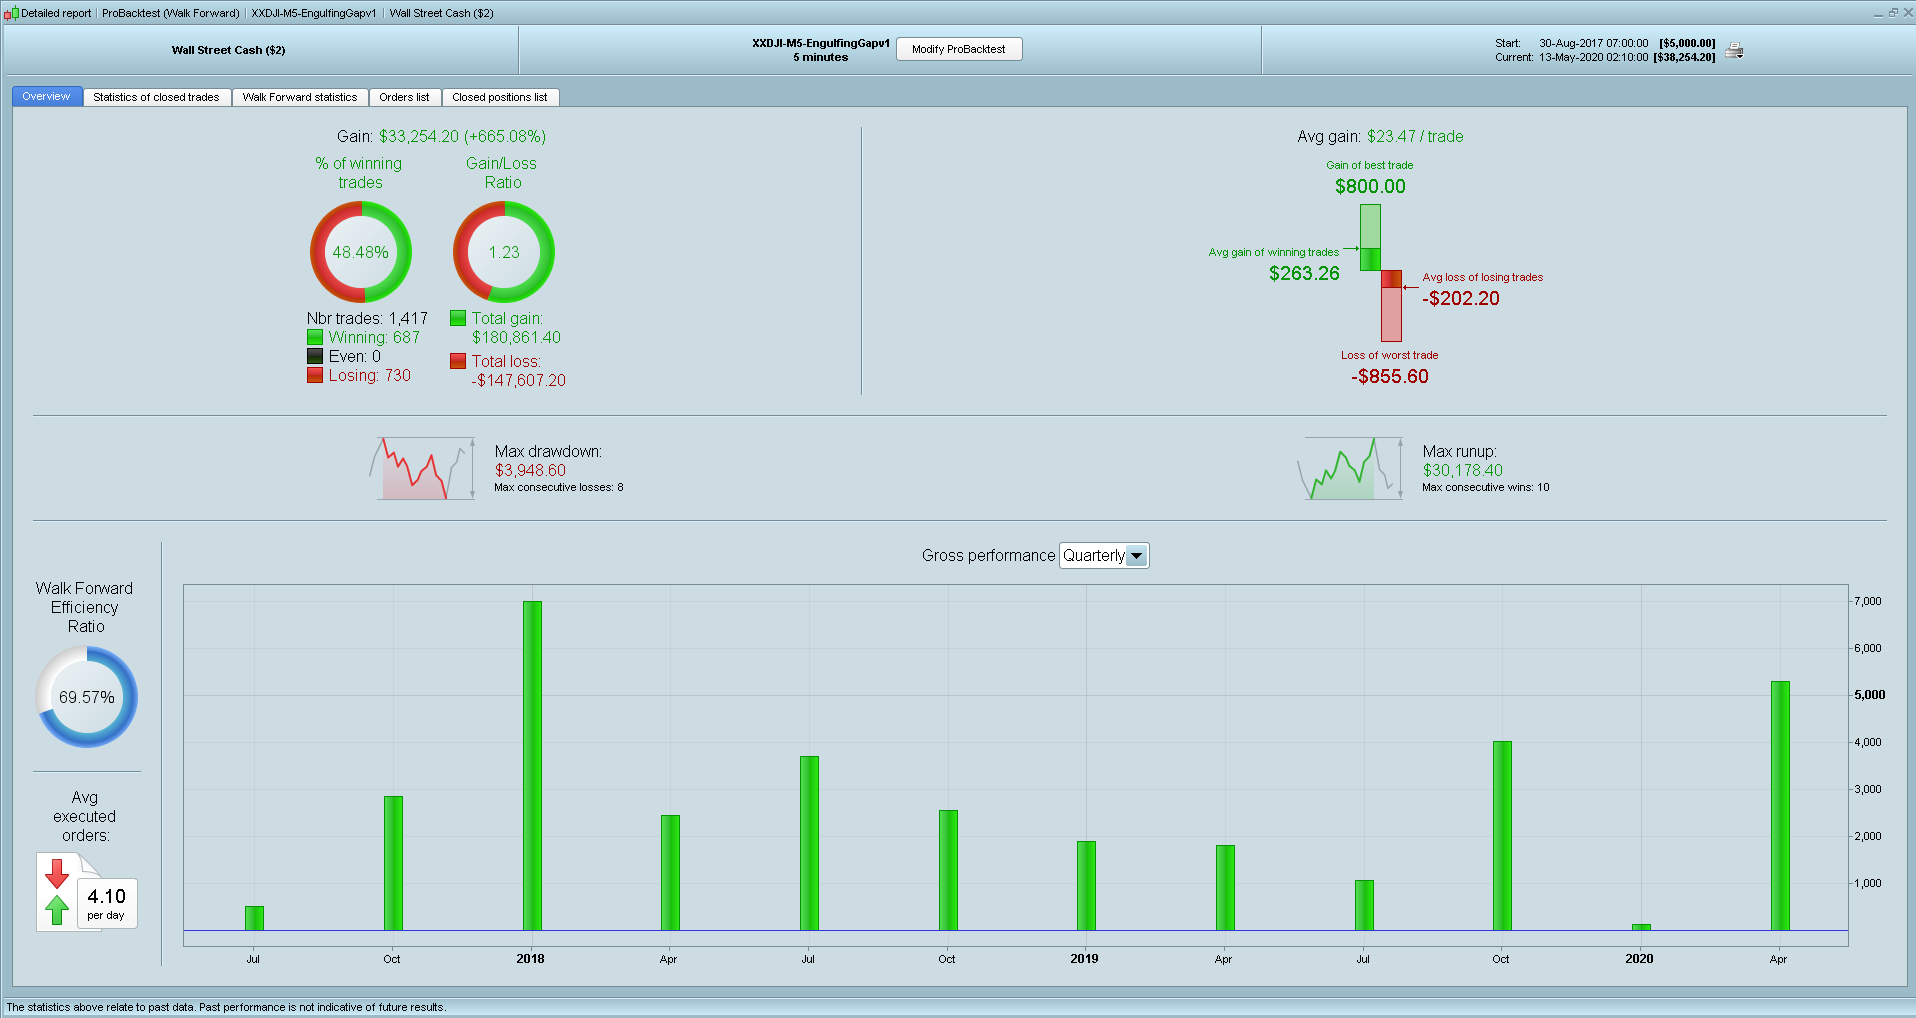Click the green Total gain legend square
Screen dimensions: 1916x1018
point(458,318)
